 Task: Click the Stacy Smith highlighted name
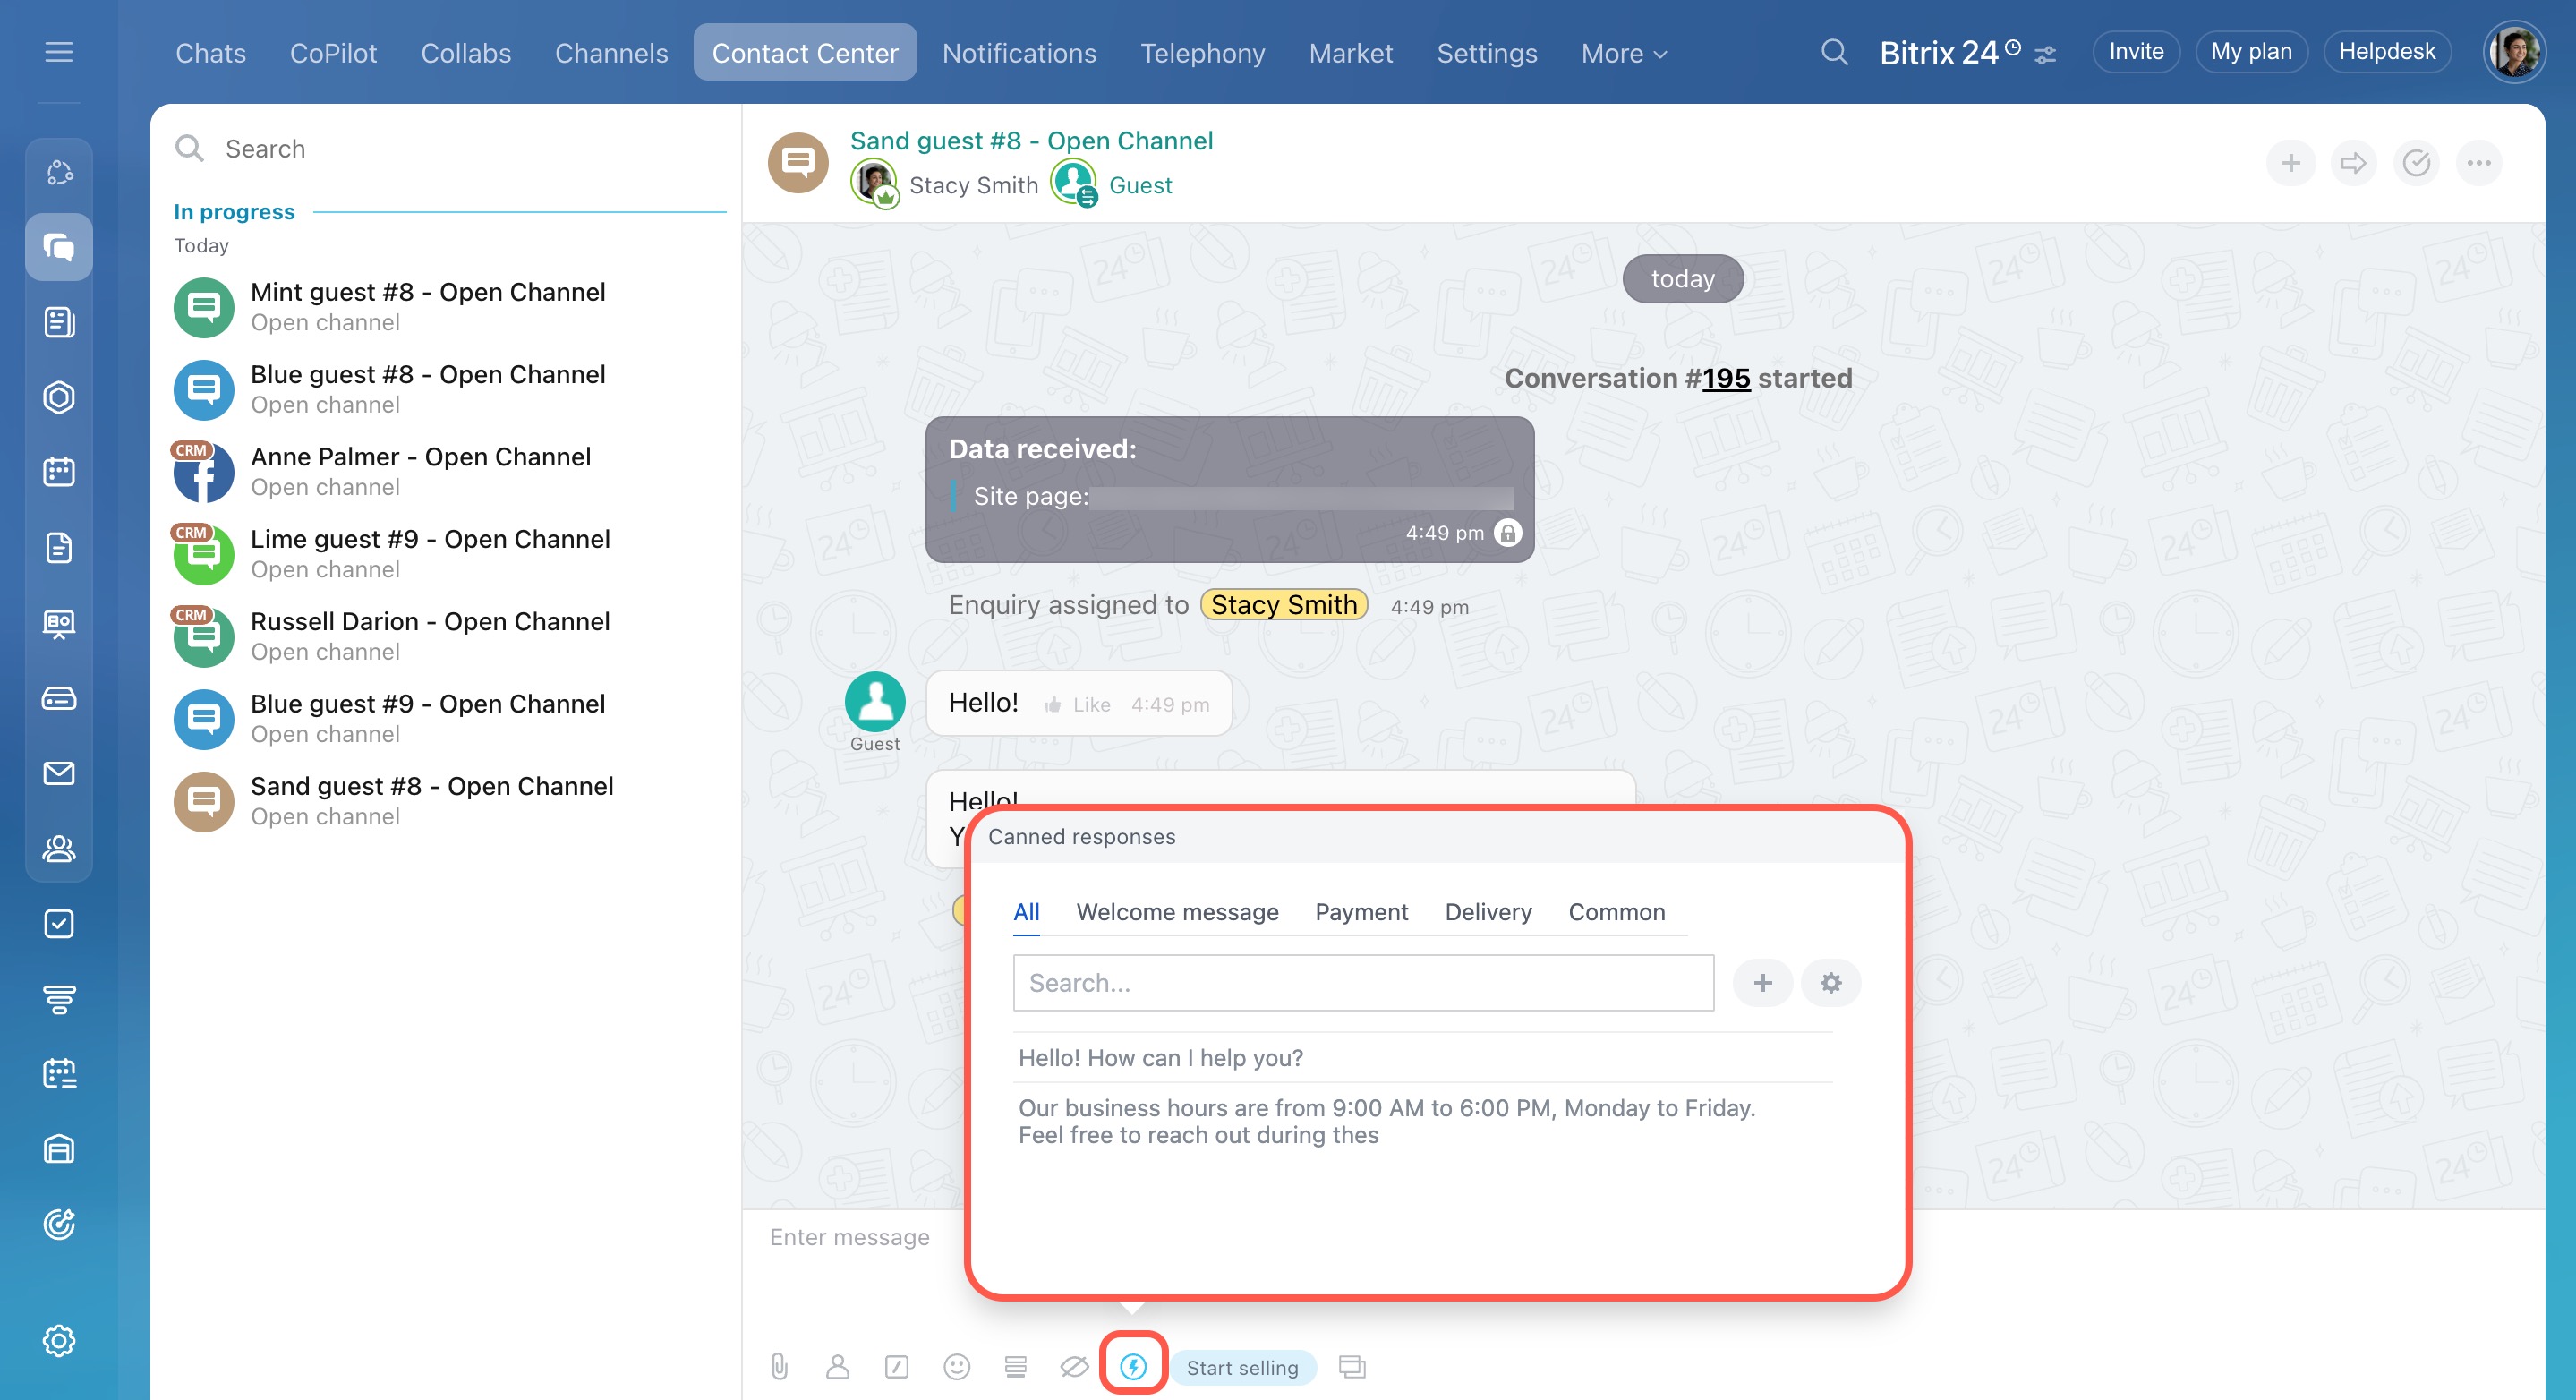[x=1284, y=605]
